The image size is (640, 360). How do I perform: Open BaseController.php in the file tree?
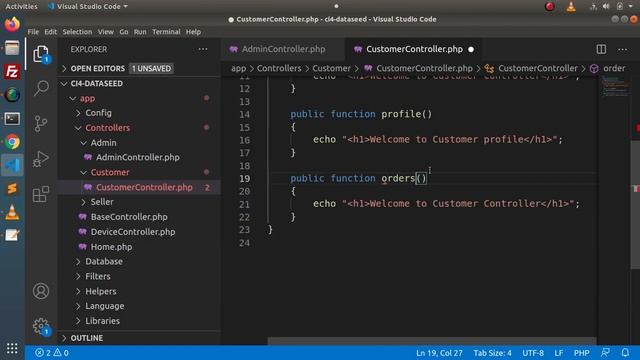(x=129, y=217)
